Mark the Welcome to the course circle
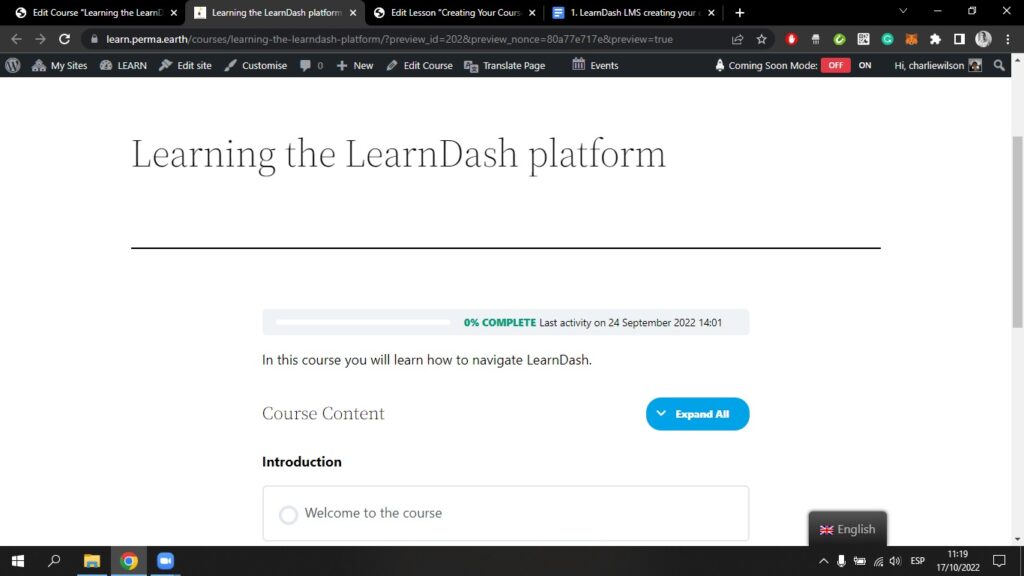 pyautogui.click(x=288, y=514)
